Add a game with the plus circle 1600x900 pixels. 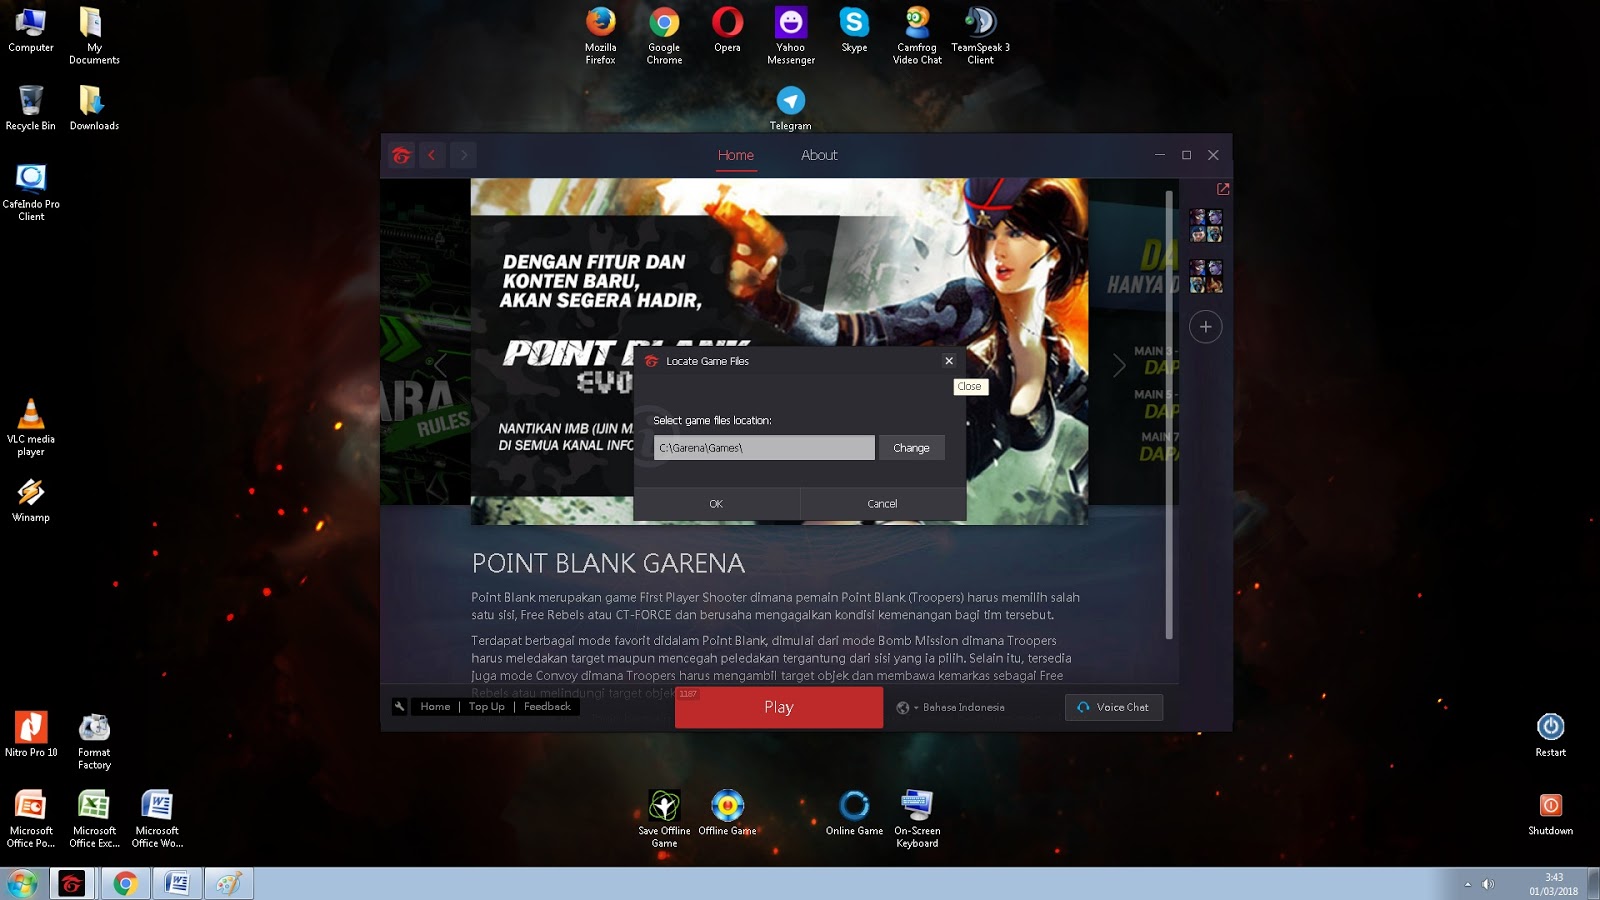coord(1206,327)
